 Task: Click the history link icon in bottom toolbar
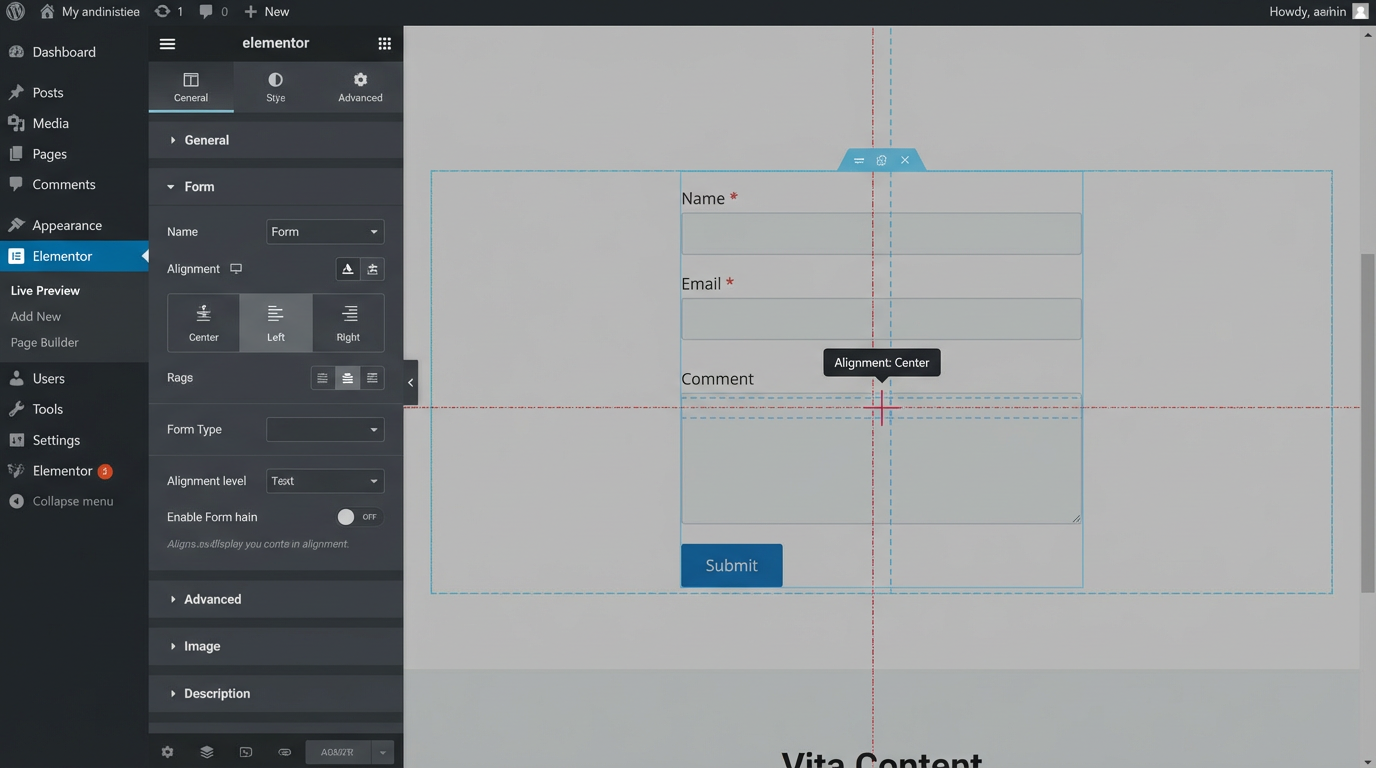pyautogui.click(x=285, y=751)
